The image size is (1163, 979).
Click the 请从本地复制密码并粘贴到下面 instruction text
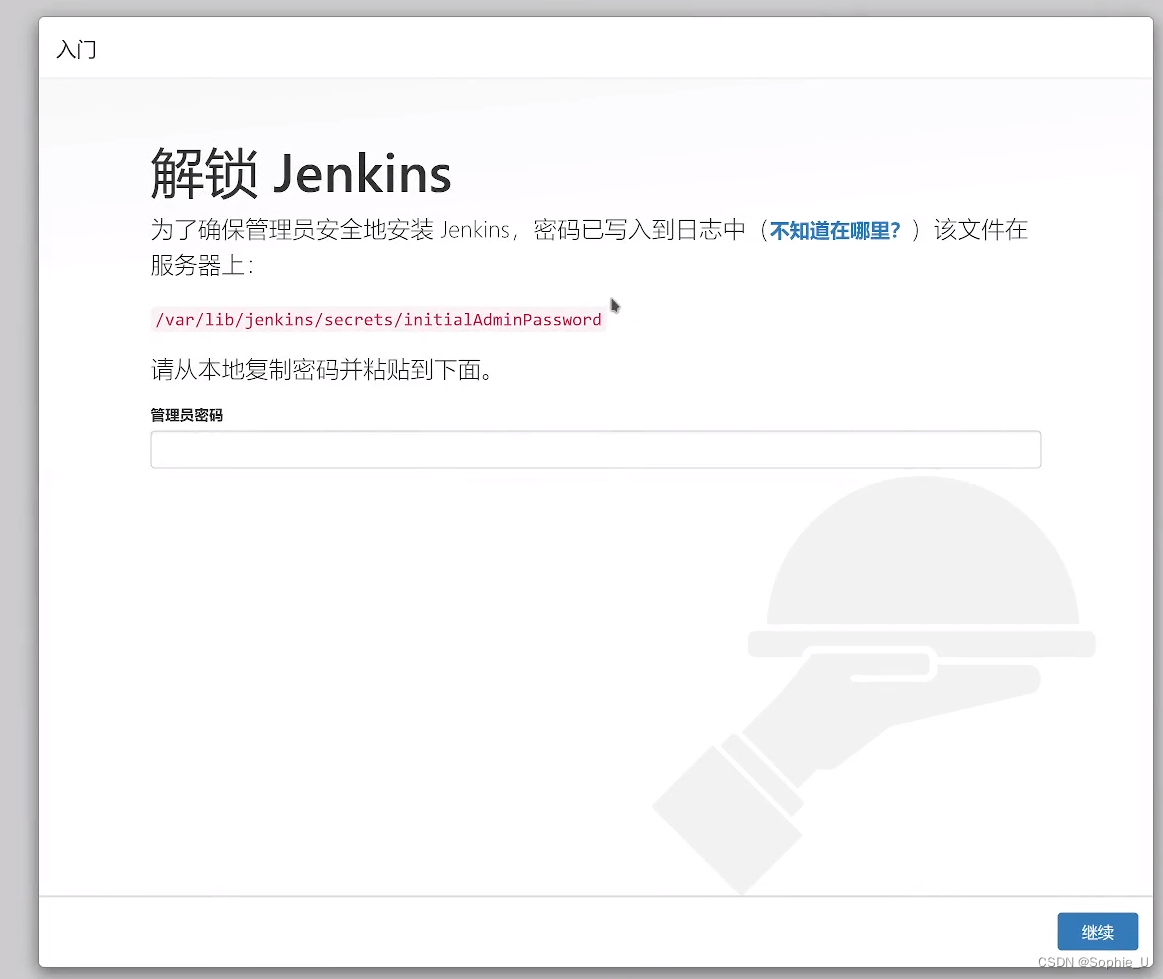point(322,369)
